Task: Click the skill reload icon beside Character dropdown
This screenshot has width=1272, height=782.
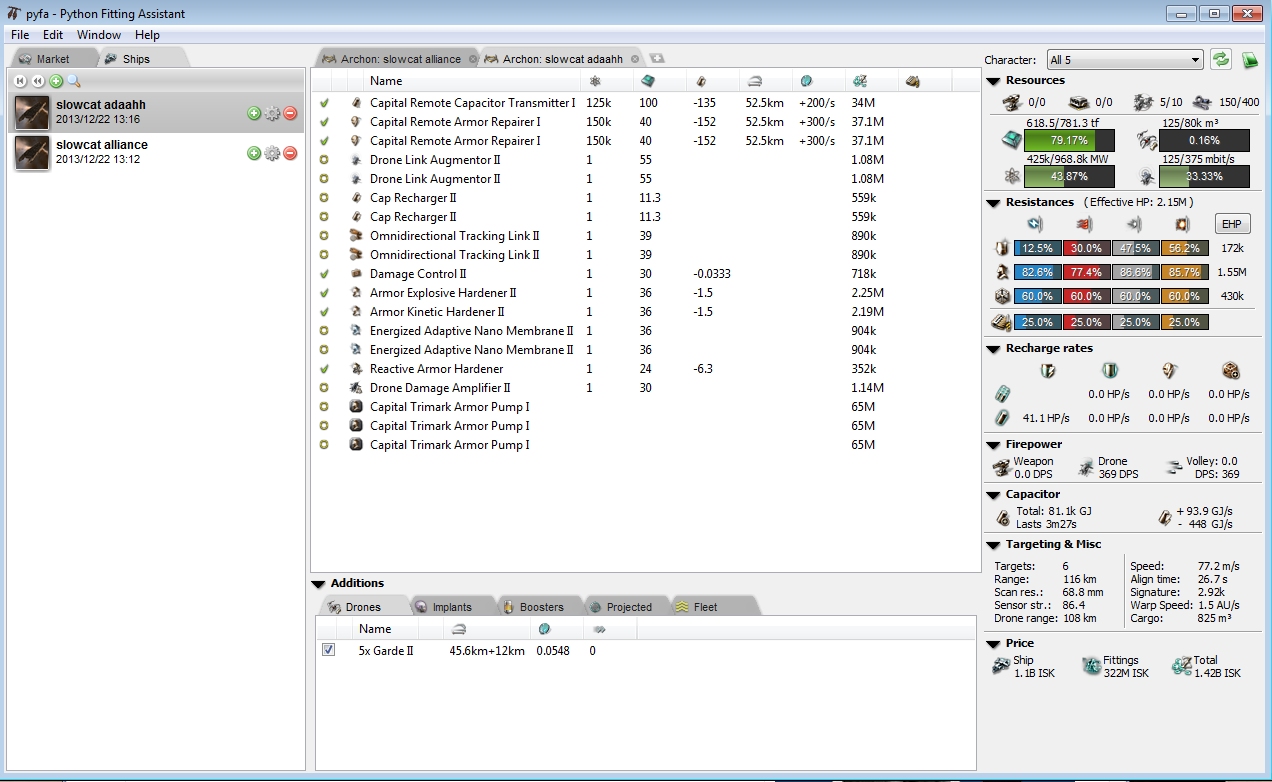Action: (1220, 60)
